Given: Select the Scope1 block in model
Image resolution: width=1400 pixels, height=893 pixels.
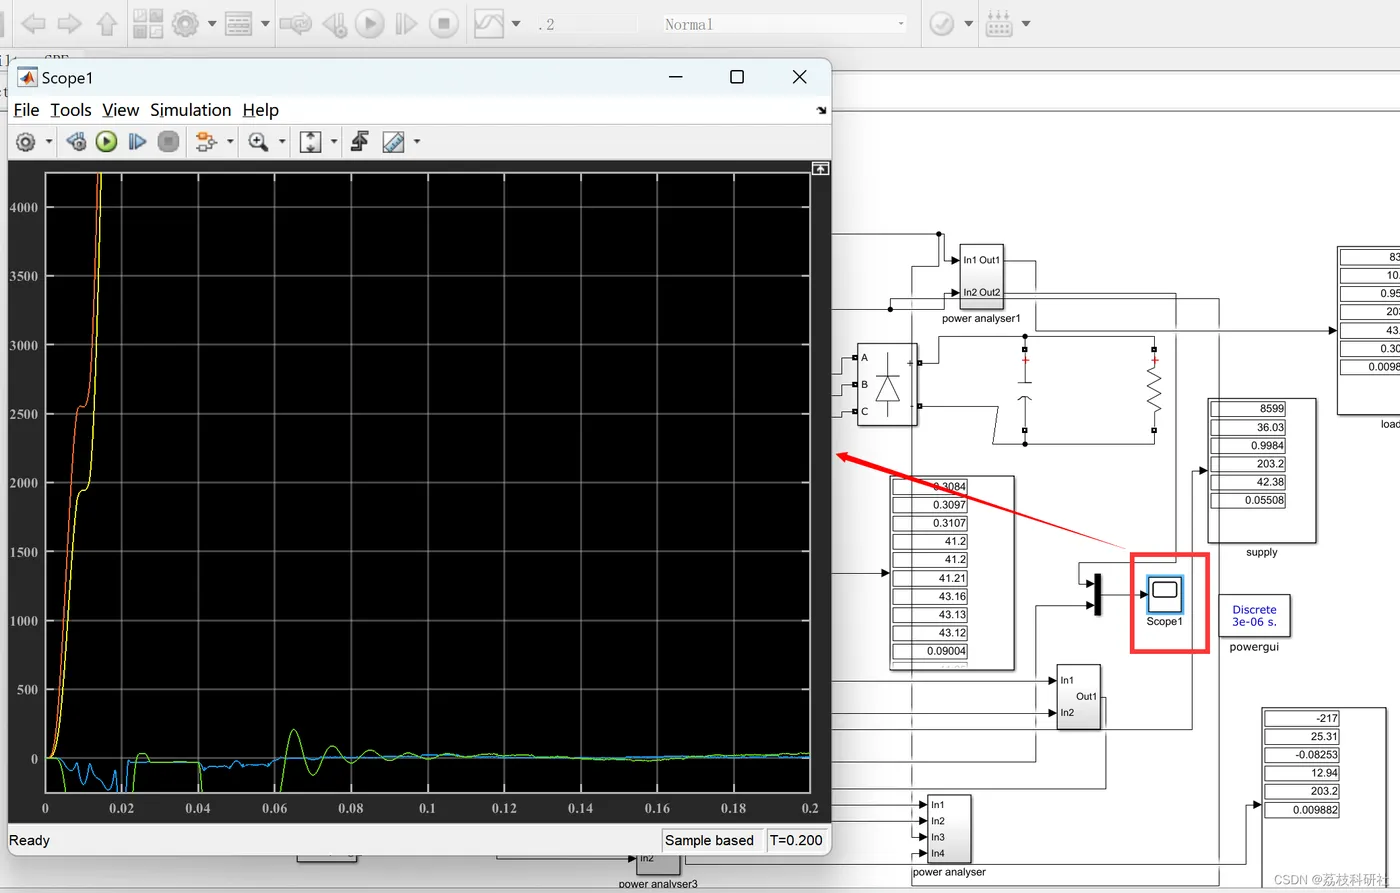Looking at the screenshot, I should pyautogui.click(x=1164, y=595).
